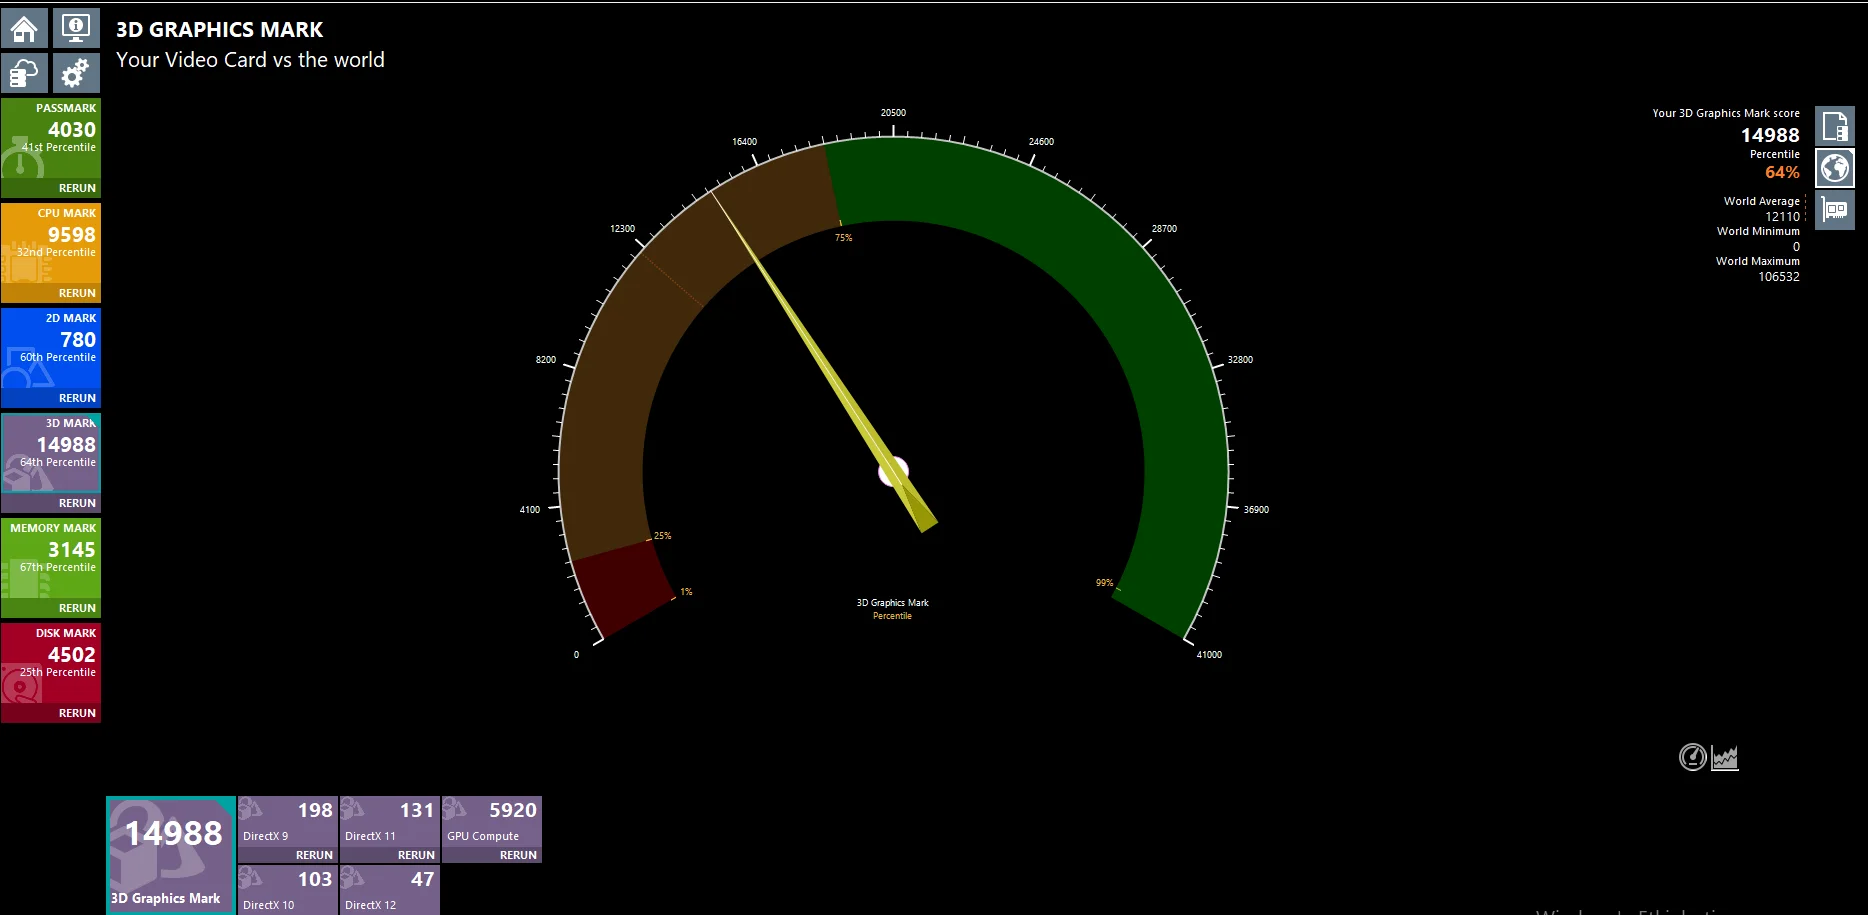
Task: Click the Home icon in the top-left
Action: pyautogui.click(x=24, y=28)
